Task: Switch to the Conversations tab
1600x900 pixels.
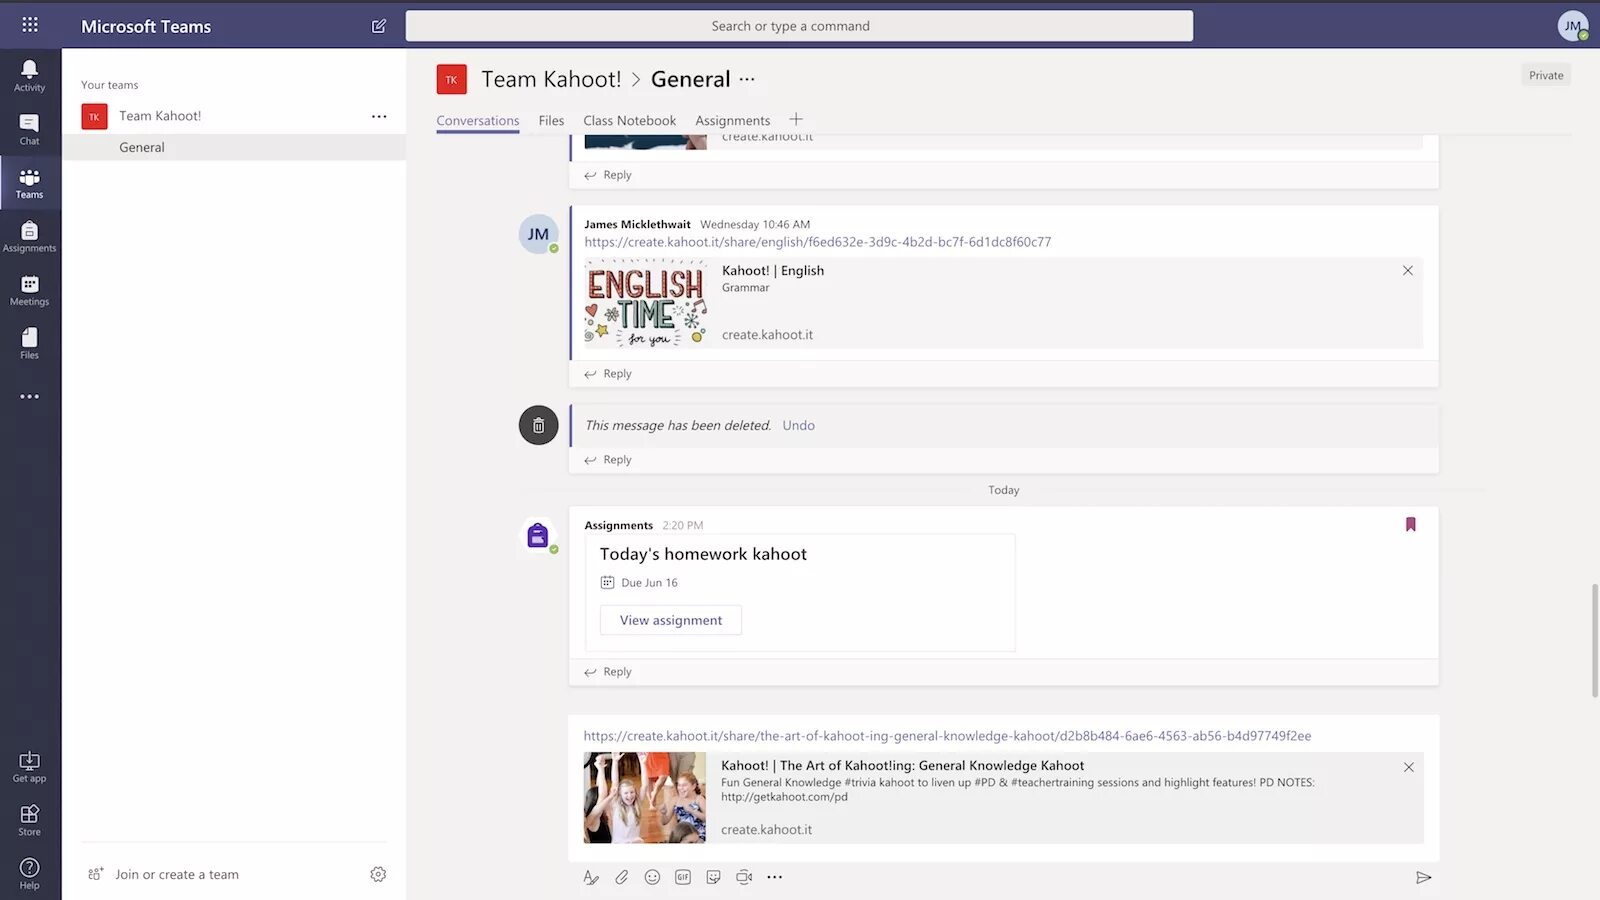Action: 478,121
